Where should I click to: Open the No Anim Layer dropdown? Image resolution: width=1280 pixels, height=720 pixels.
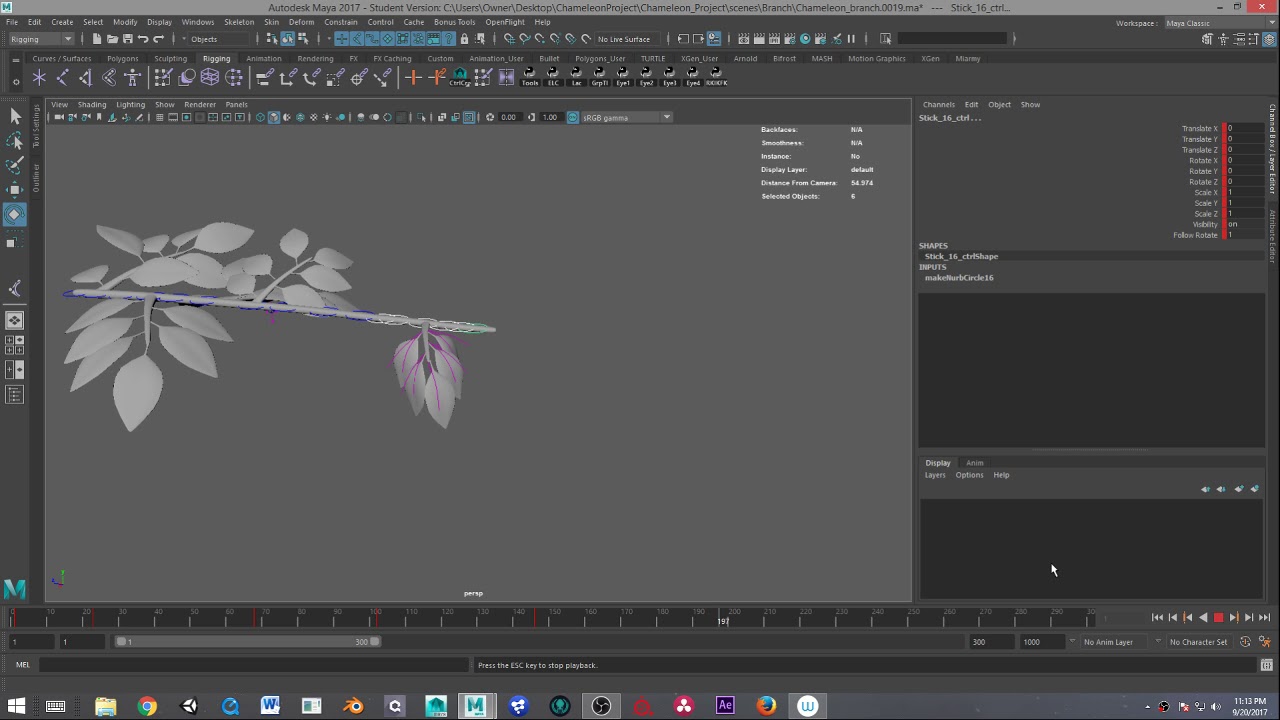click(1113, 642)
